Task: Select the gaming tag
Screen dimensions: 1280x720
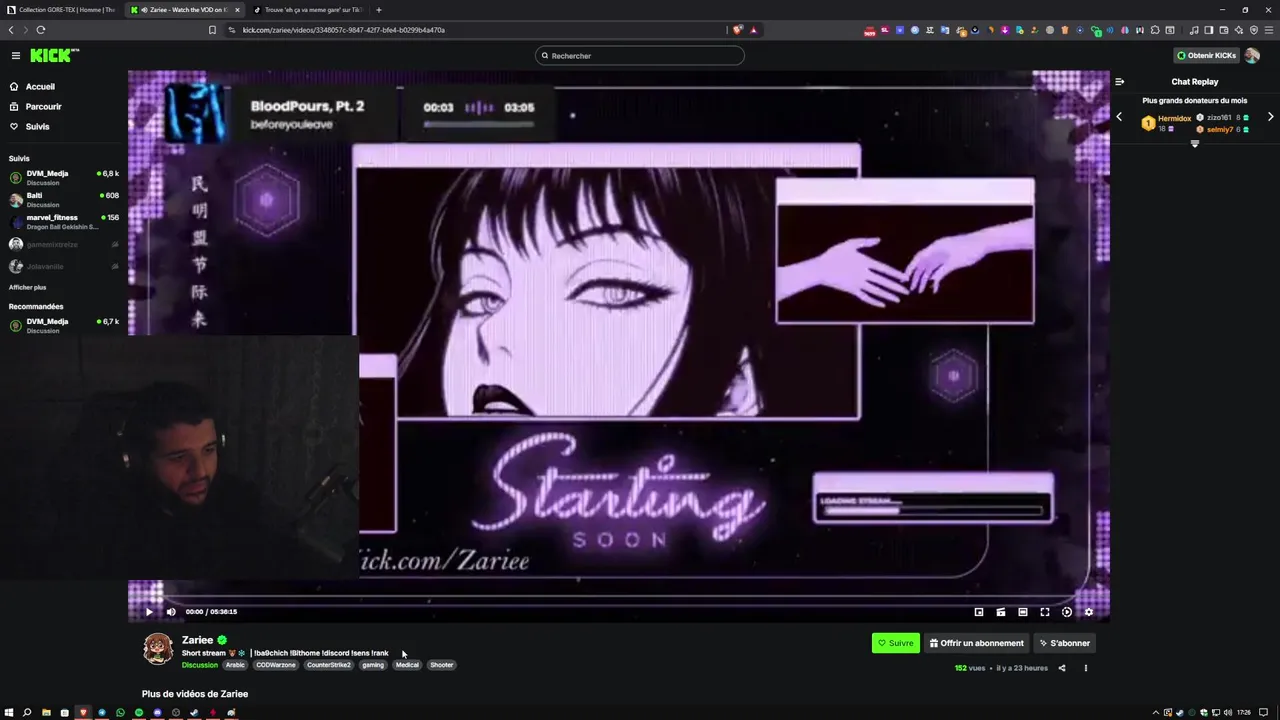Action: pos(373,665)
